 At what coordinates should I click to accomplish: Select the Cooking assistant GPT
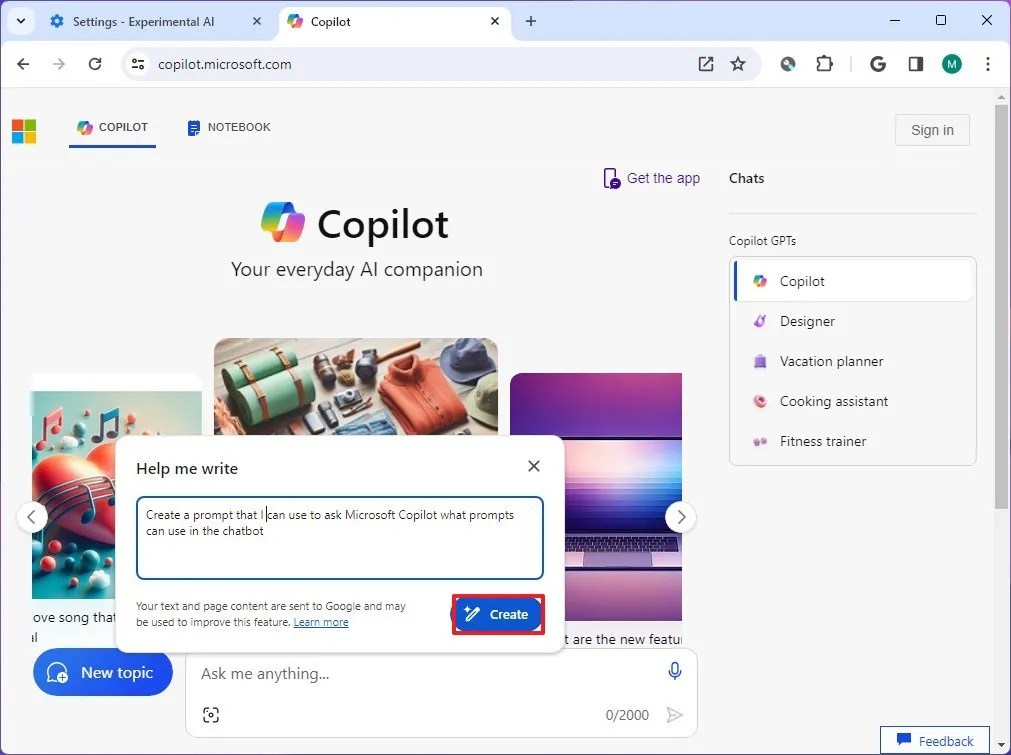coord(833,401)
